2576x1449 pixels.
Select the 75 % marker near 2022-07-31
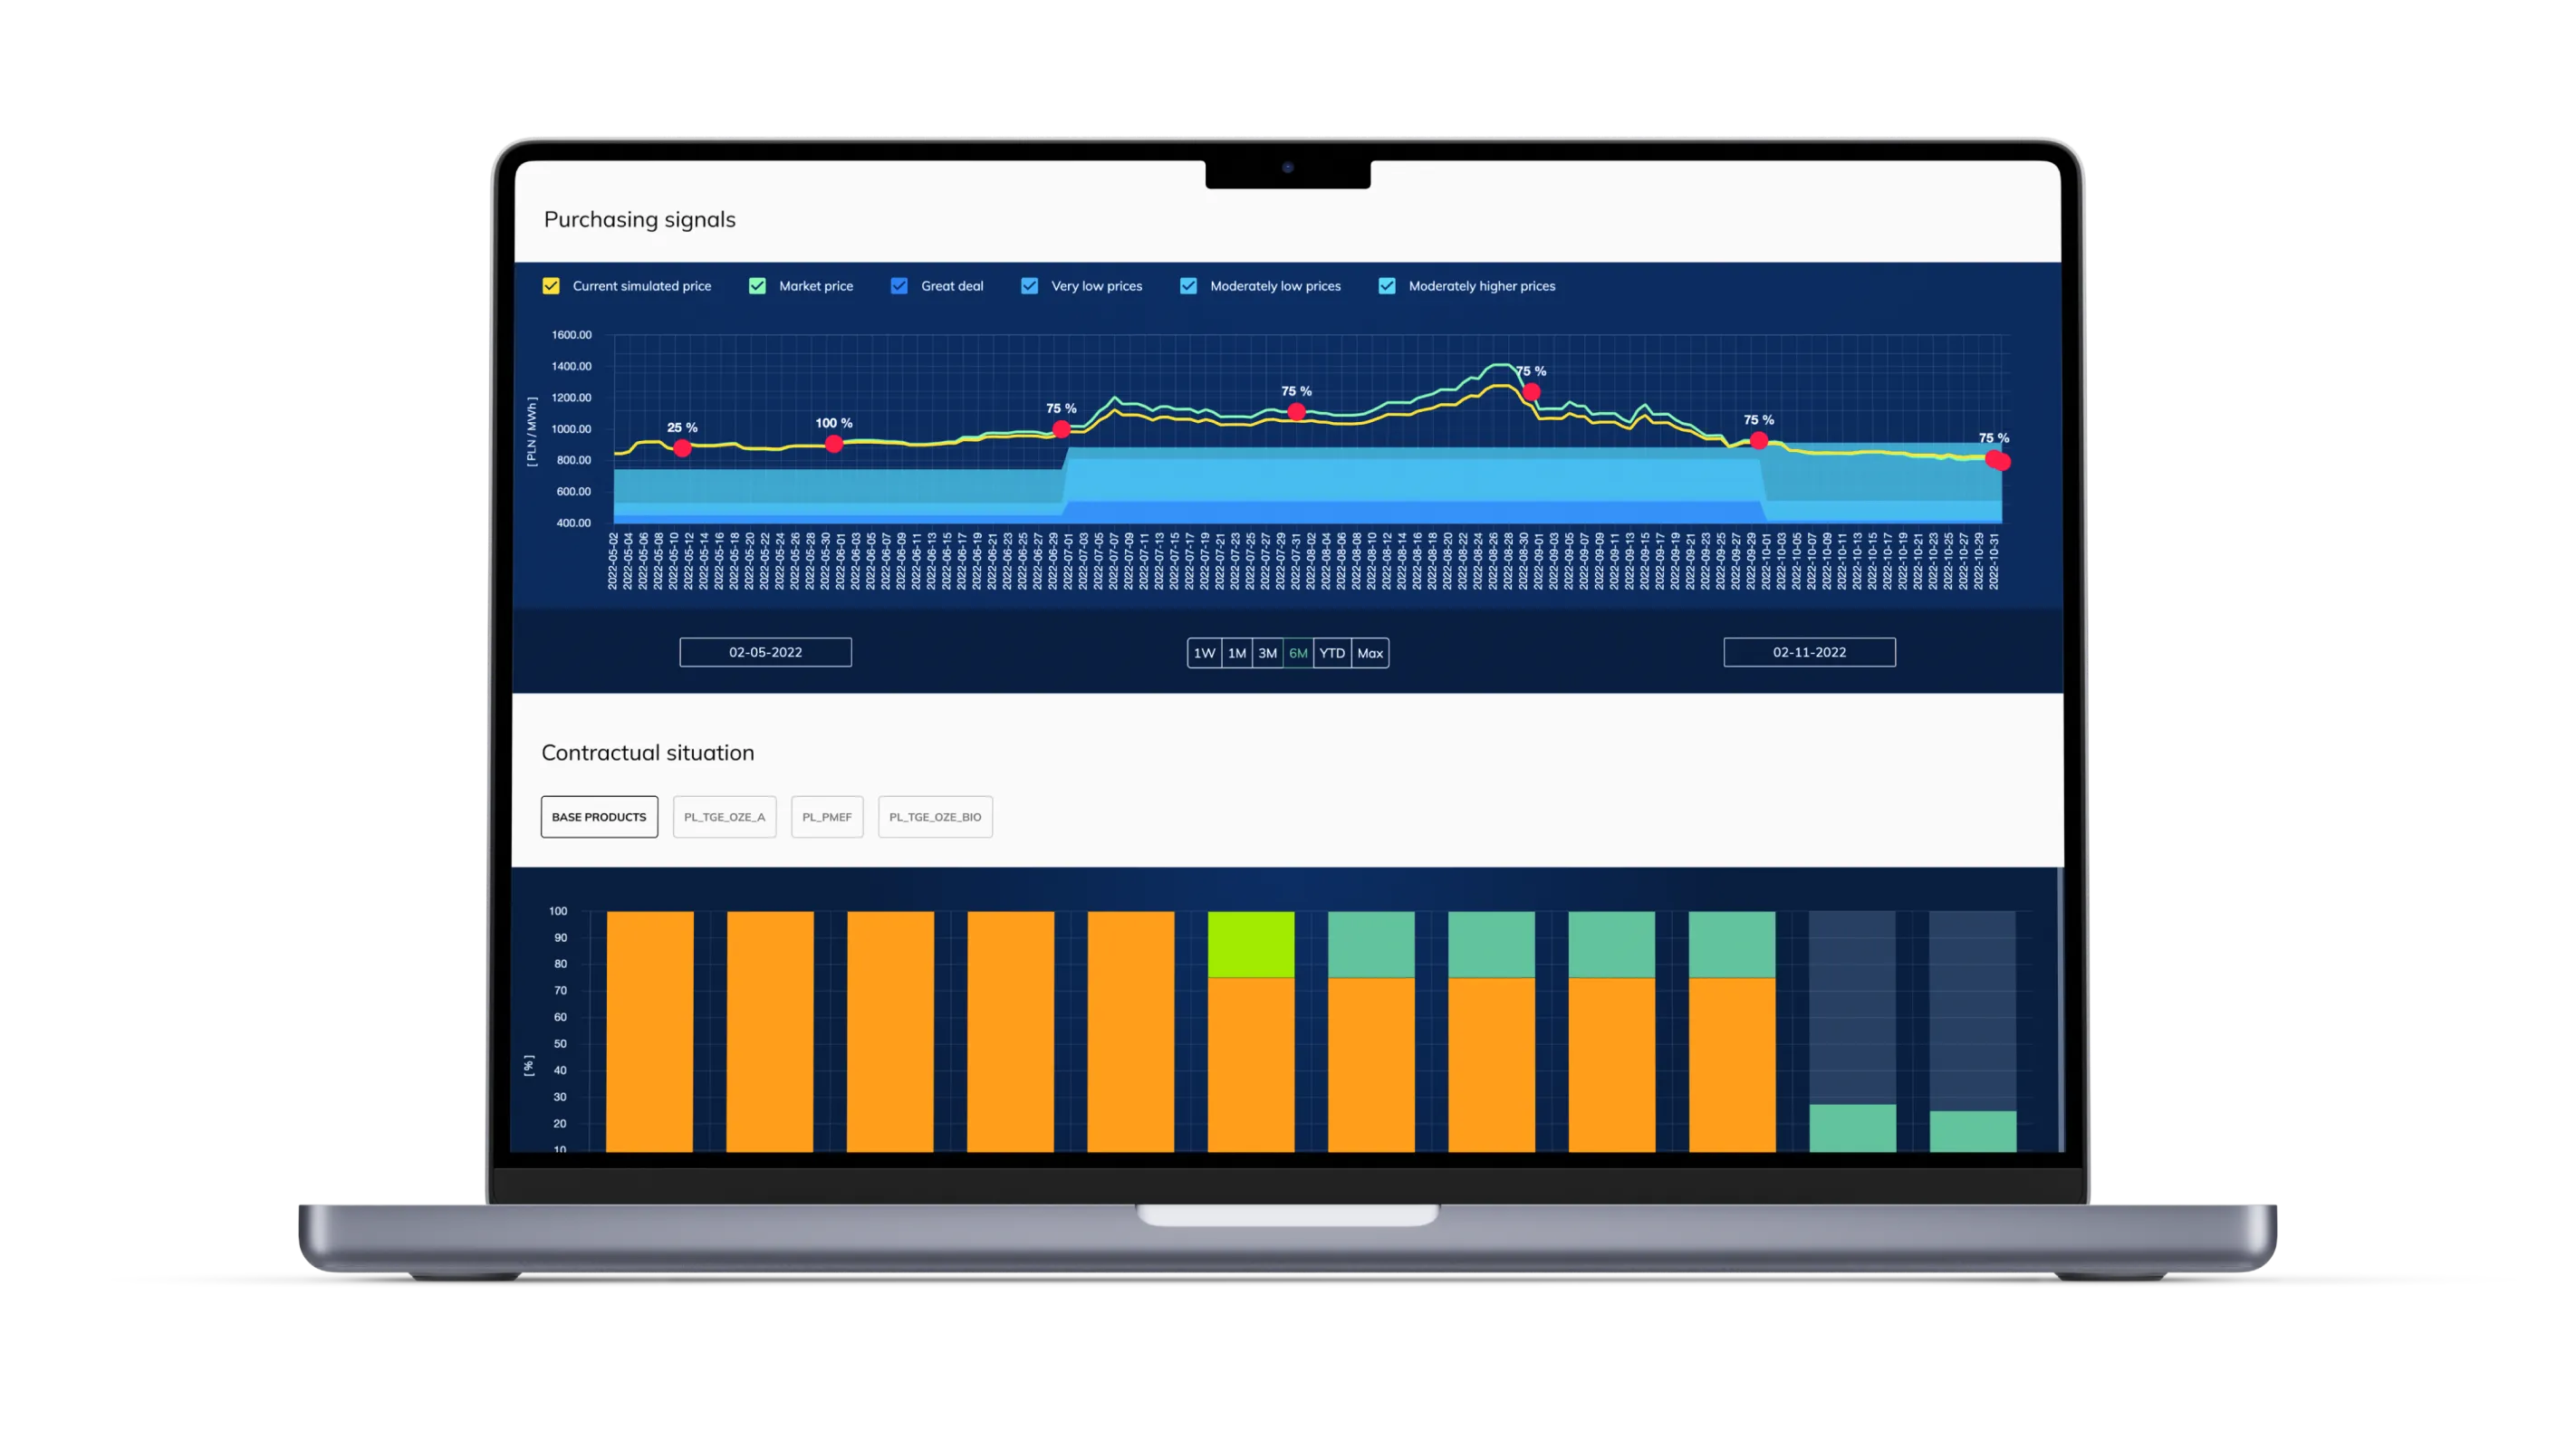pos(1297,411)
